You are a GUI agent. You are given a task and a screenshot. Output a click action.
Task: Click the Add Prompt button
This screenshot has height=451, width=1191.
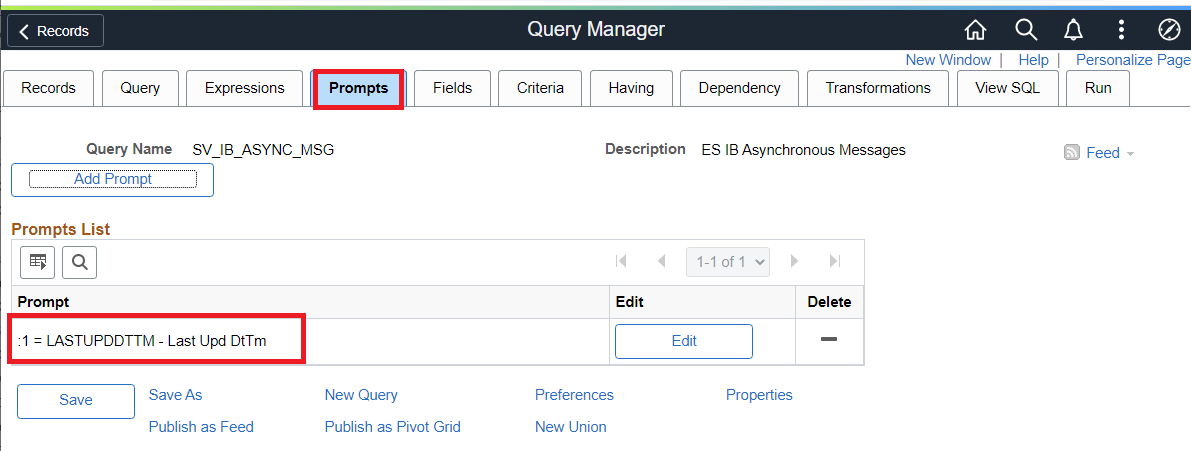113,179
